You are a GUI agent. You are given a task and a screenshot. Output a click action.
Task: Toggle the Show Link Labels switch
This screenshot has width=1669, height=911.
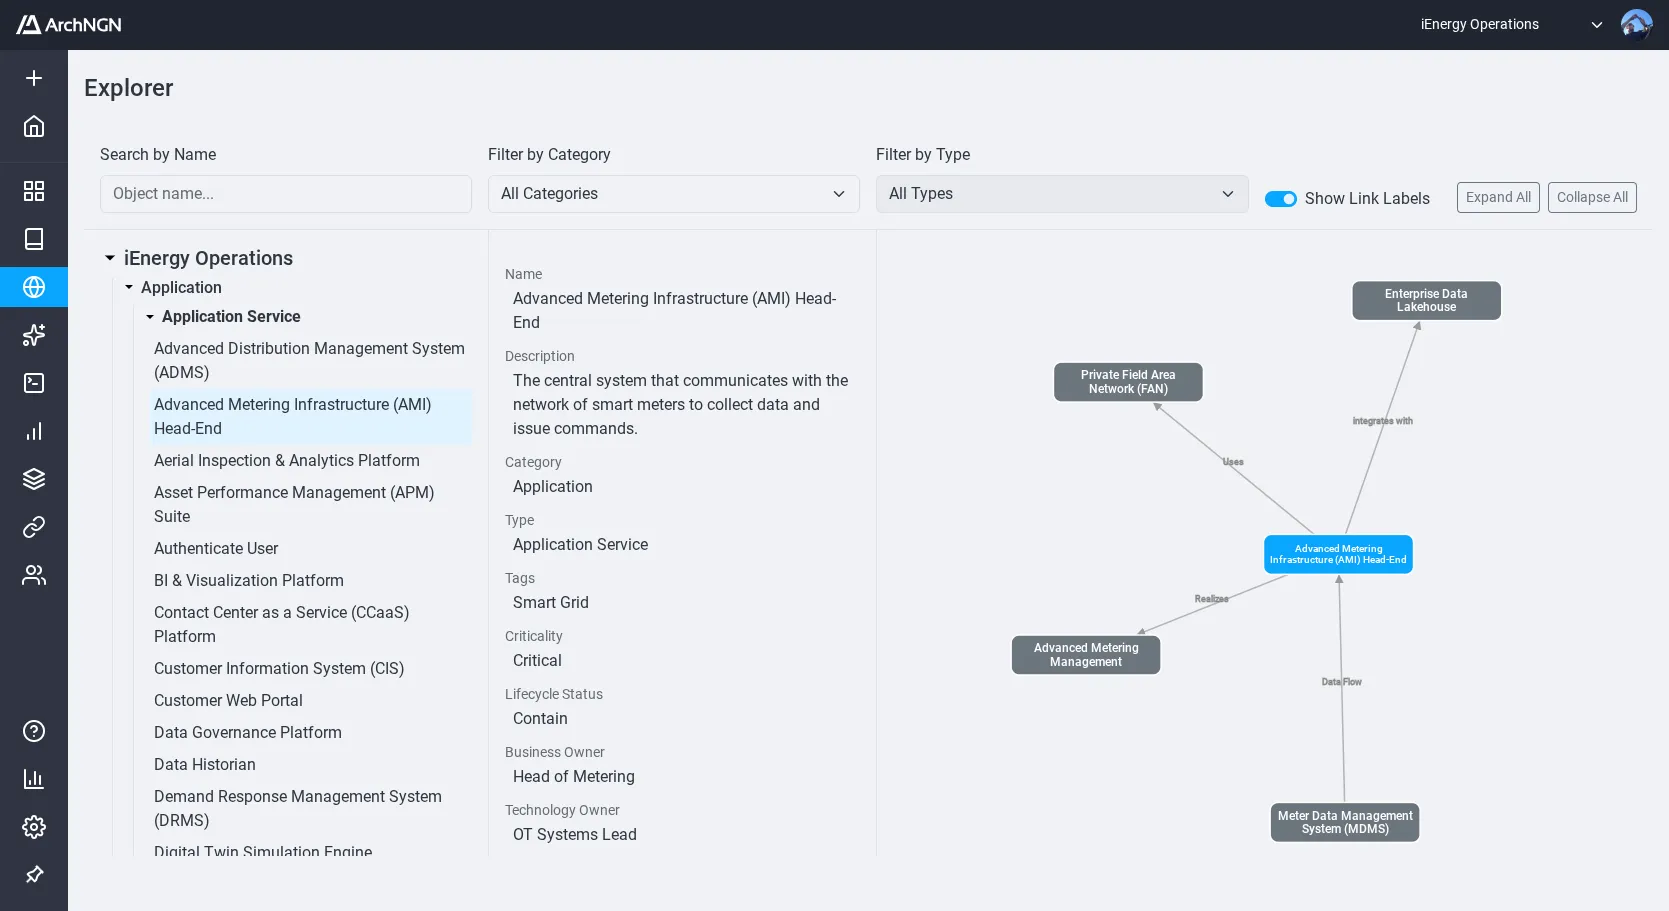point(1281,199)
